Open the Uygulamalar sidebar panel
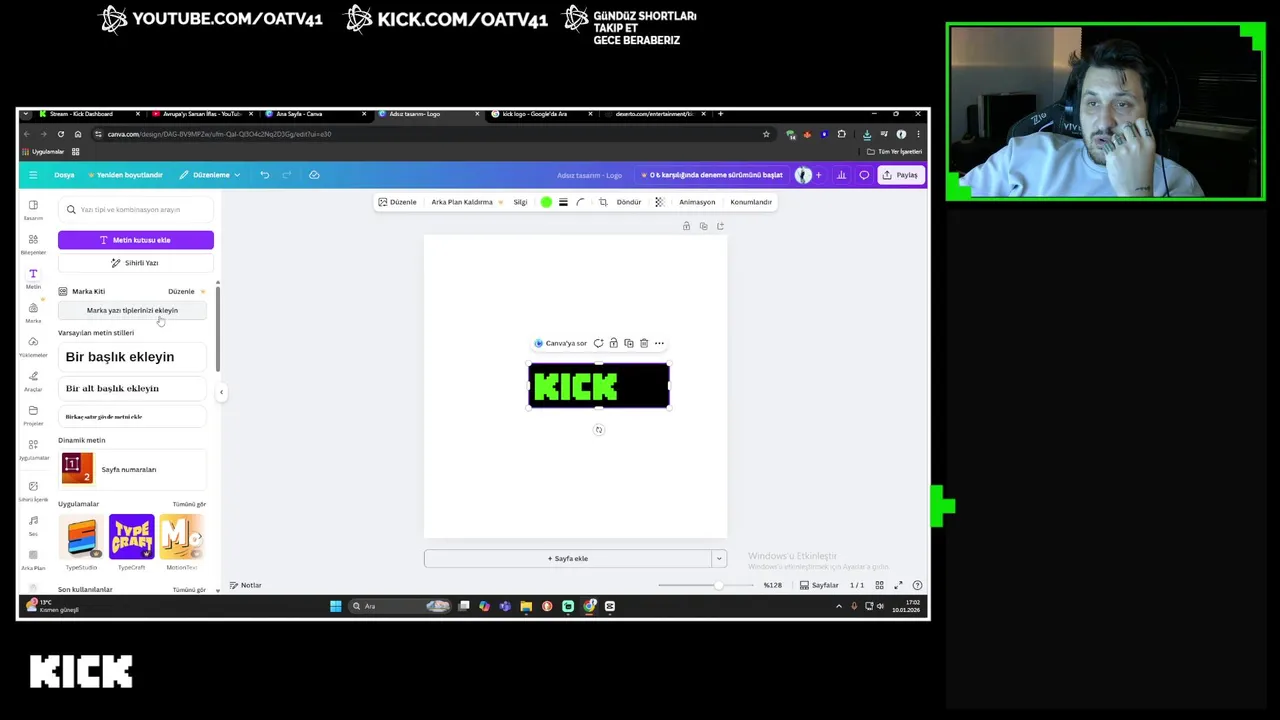This screenshot has width=1280, height=720. click(33, 449)
